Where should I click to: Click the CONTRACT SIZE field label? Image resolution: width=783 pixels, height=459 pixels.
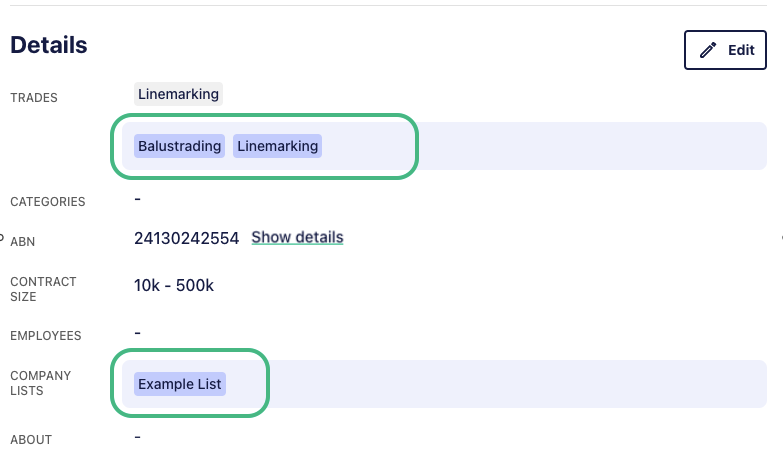tap(43, 289)
